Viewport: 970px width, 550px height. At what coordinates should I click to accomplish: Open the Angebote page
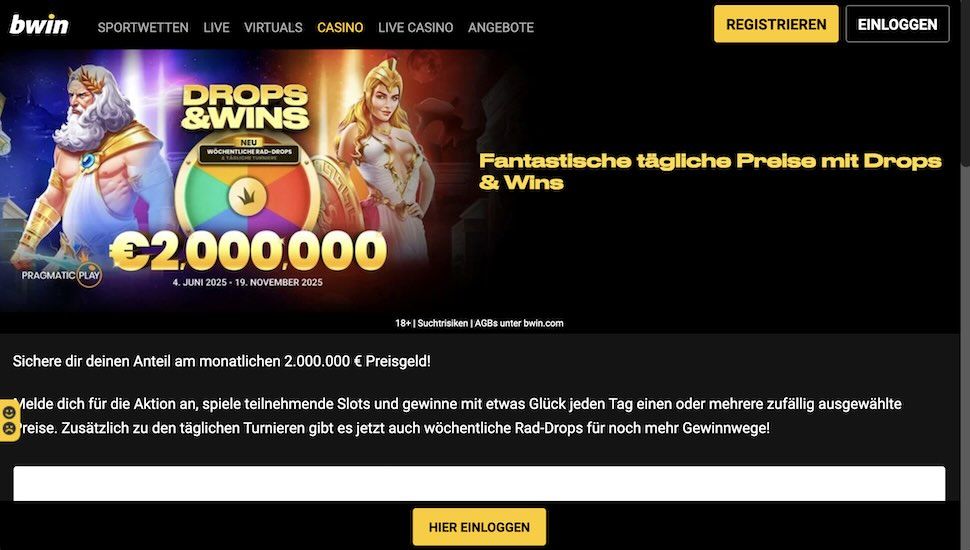pos(501,27)
